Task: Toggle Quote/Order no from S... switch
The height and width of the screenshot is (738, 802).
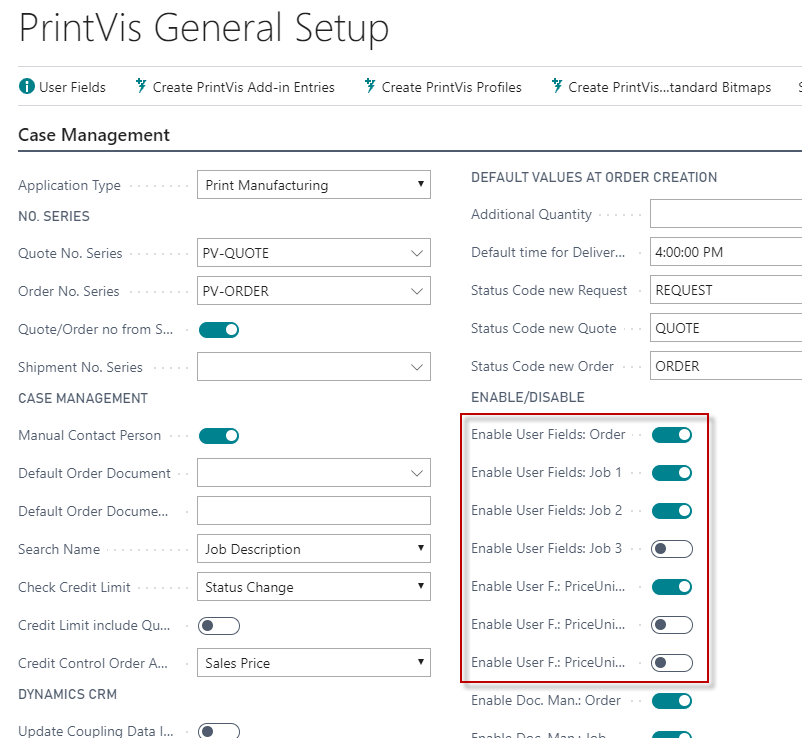Action: tap(219, 330)
